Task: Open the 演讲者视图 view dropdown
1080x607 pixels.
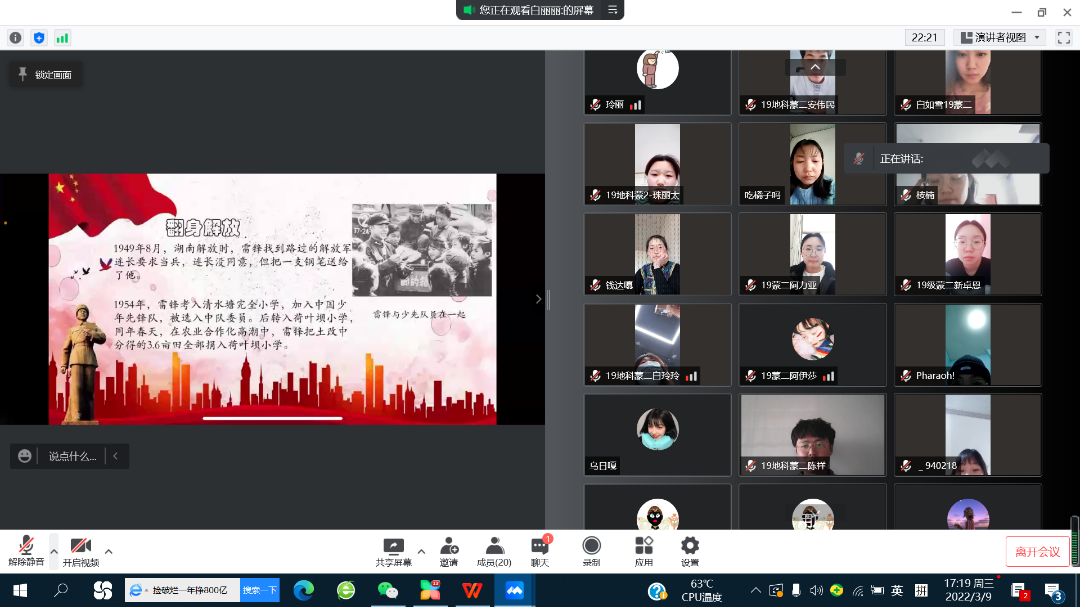Action: pos(1000,38)
